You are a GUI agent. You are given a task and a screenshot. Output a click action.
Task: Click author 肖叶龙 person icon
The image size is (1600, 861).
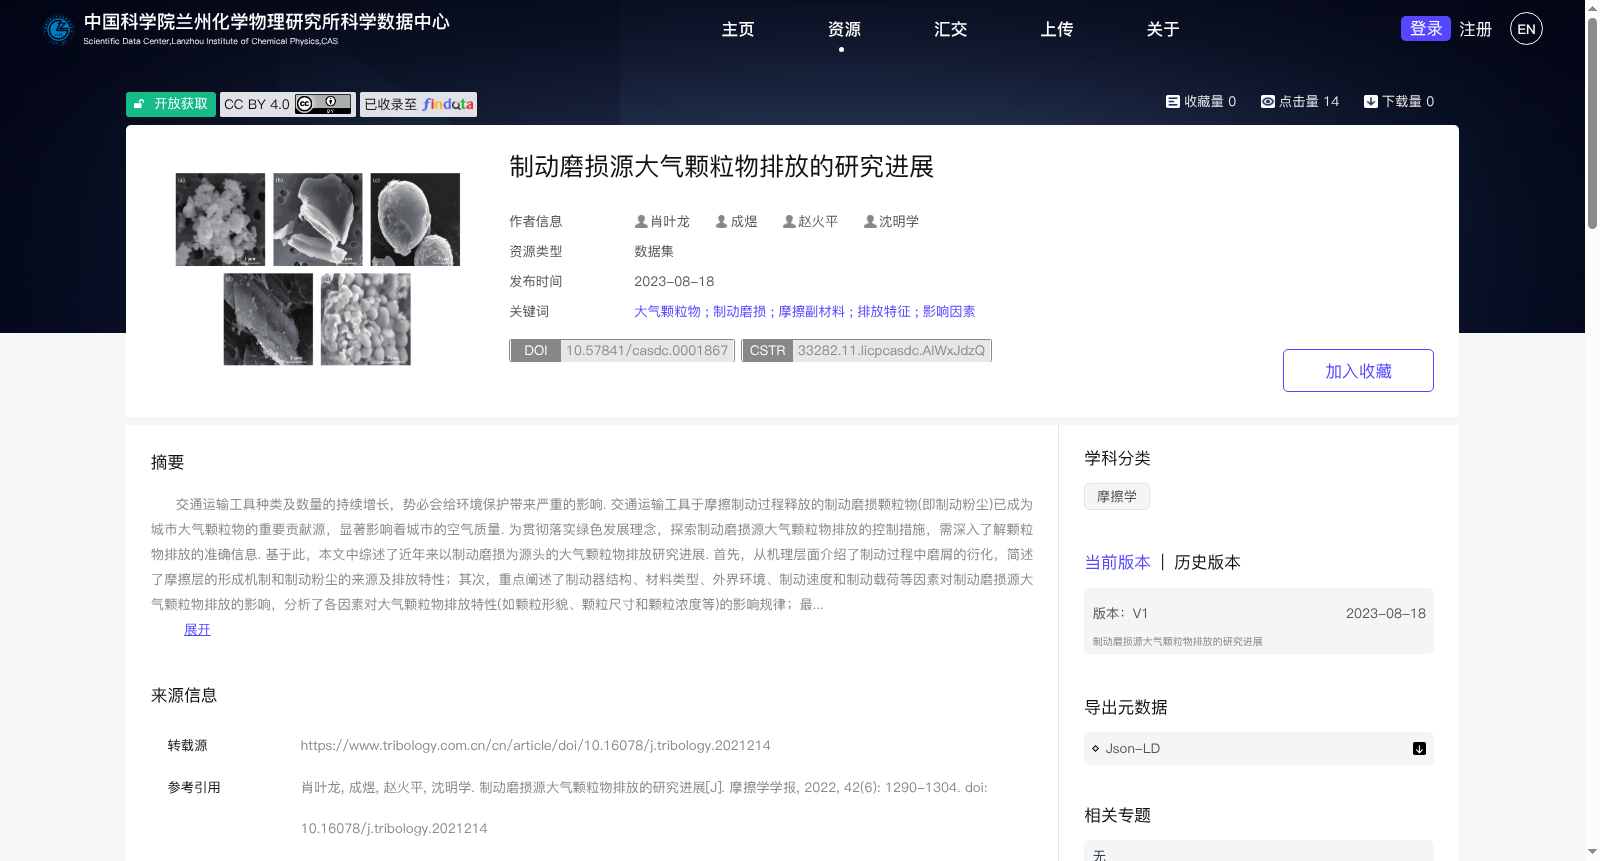pos(641,222)
